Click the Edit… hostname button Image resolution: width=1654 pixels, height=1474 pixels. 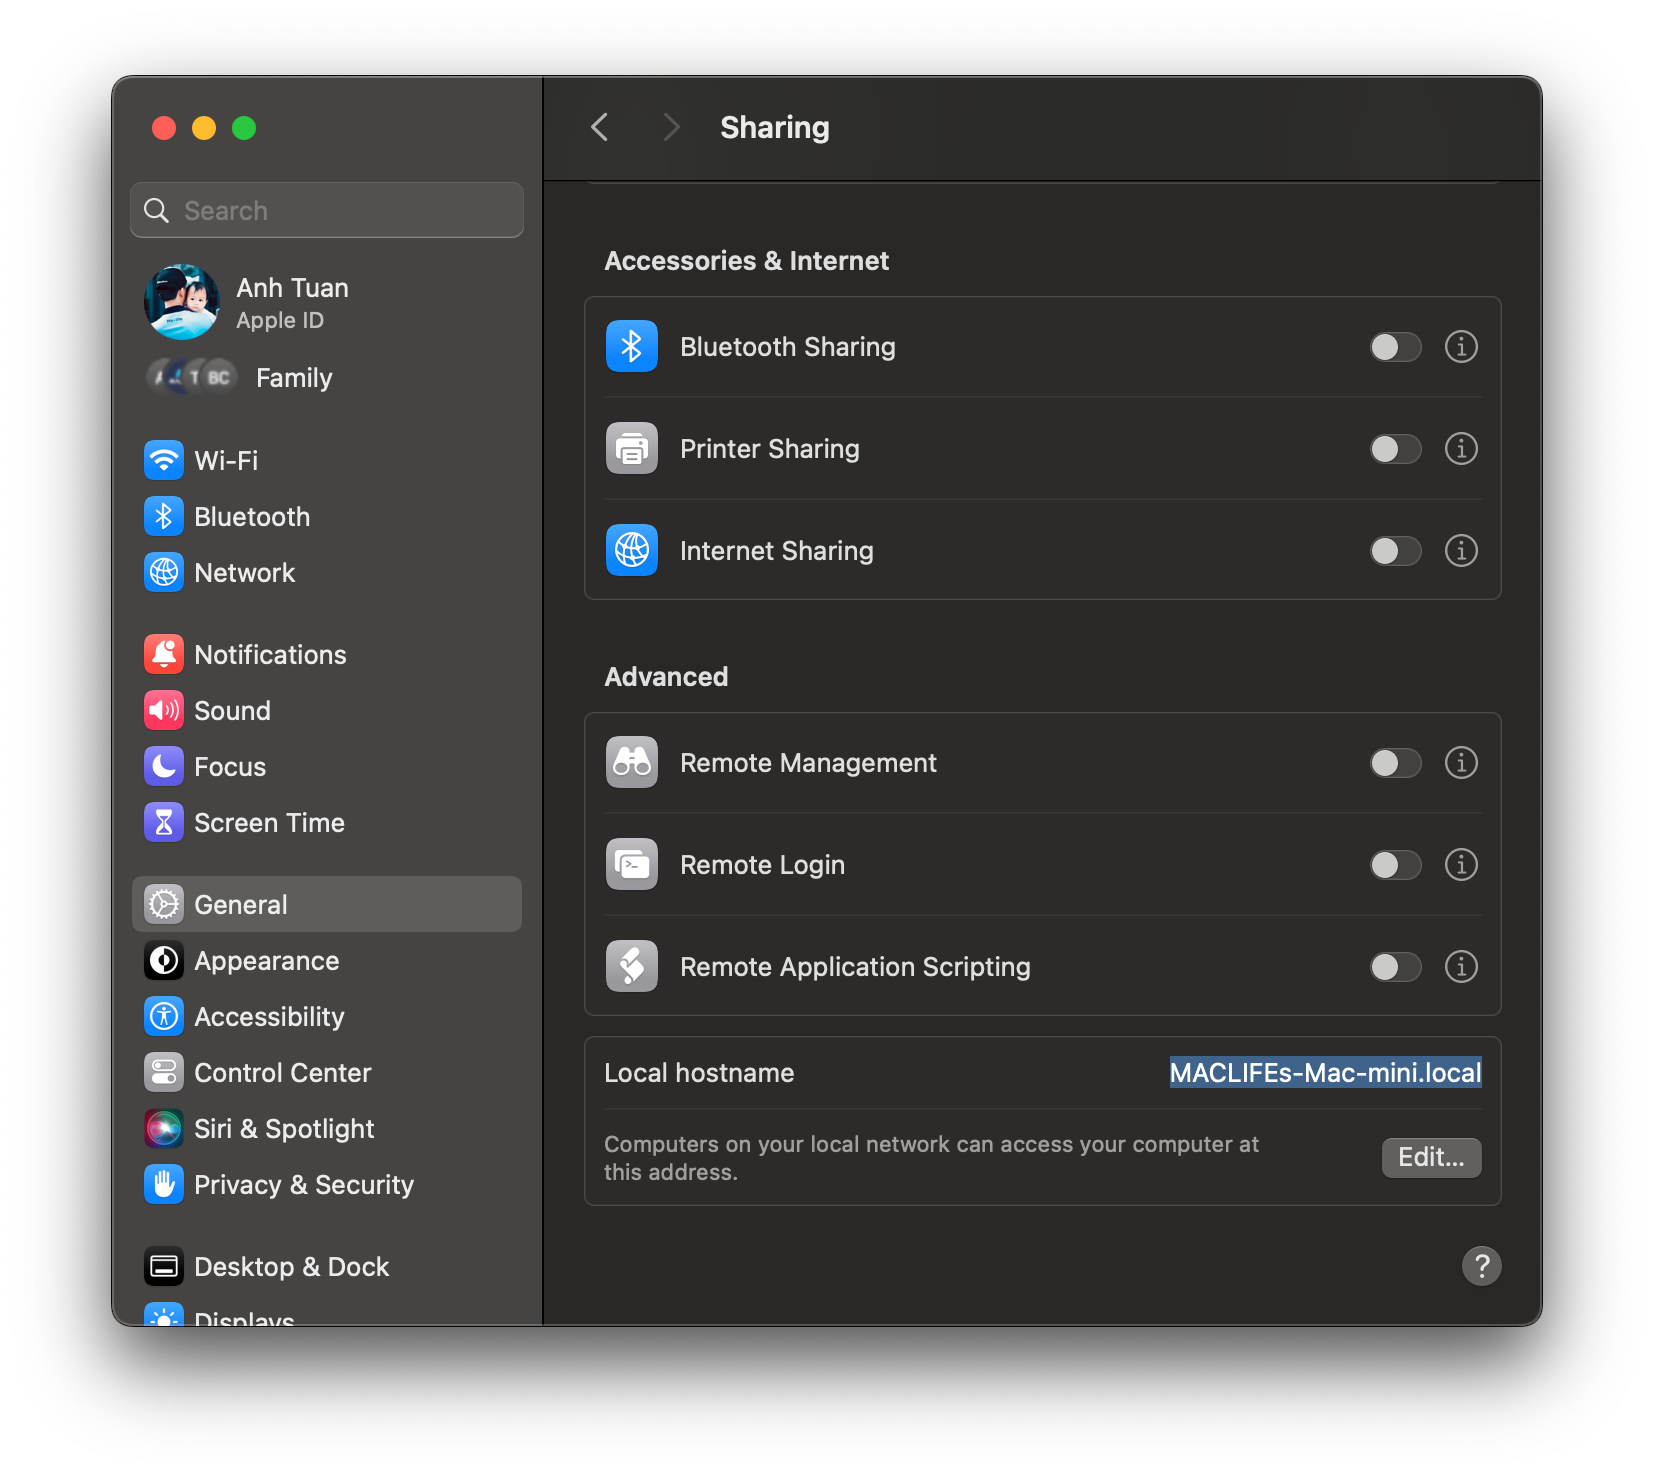(x=1431, y=1158)
